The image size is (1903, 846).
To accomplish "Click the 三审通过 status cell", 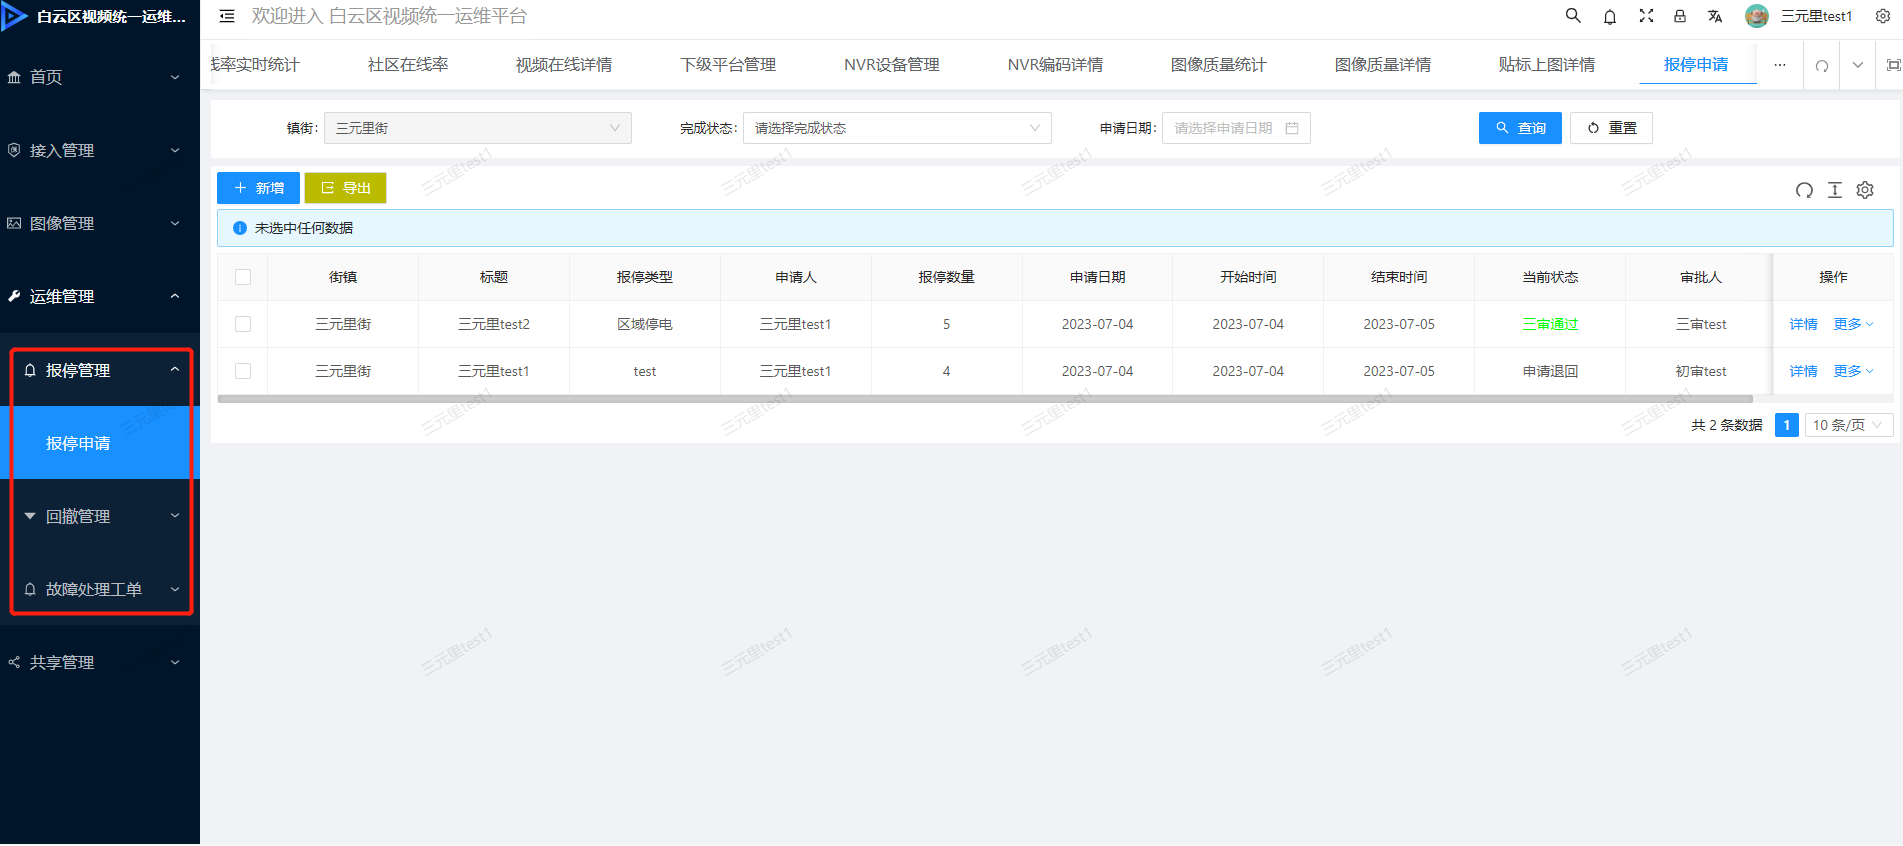I will (1550, 324).
